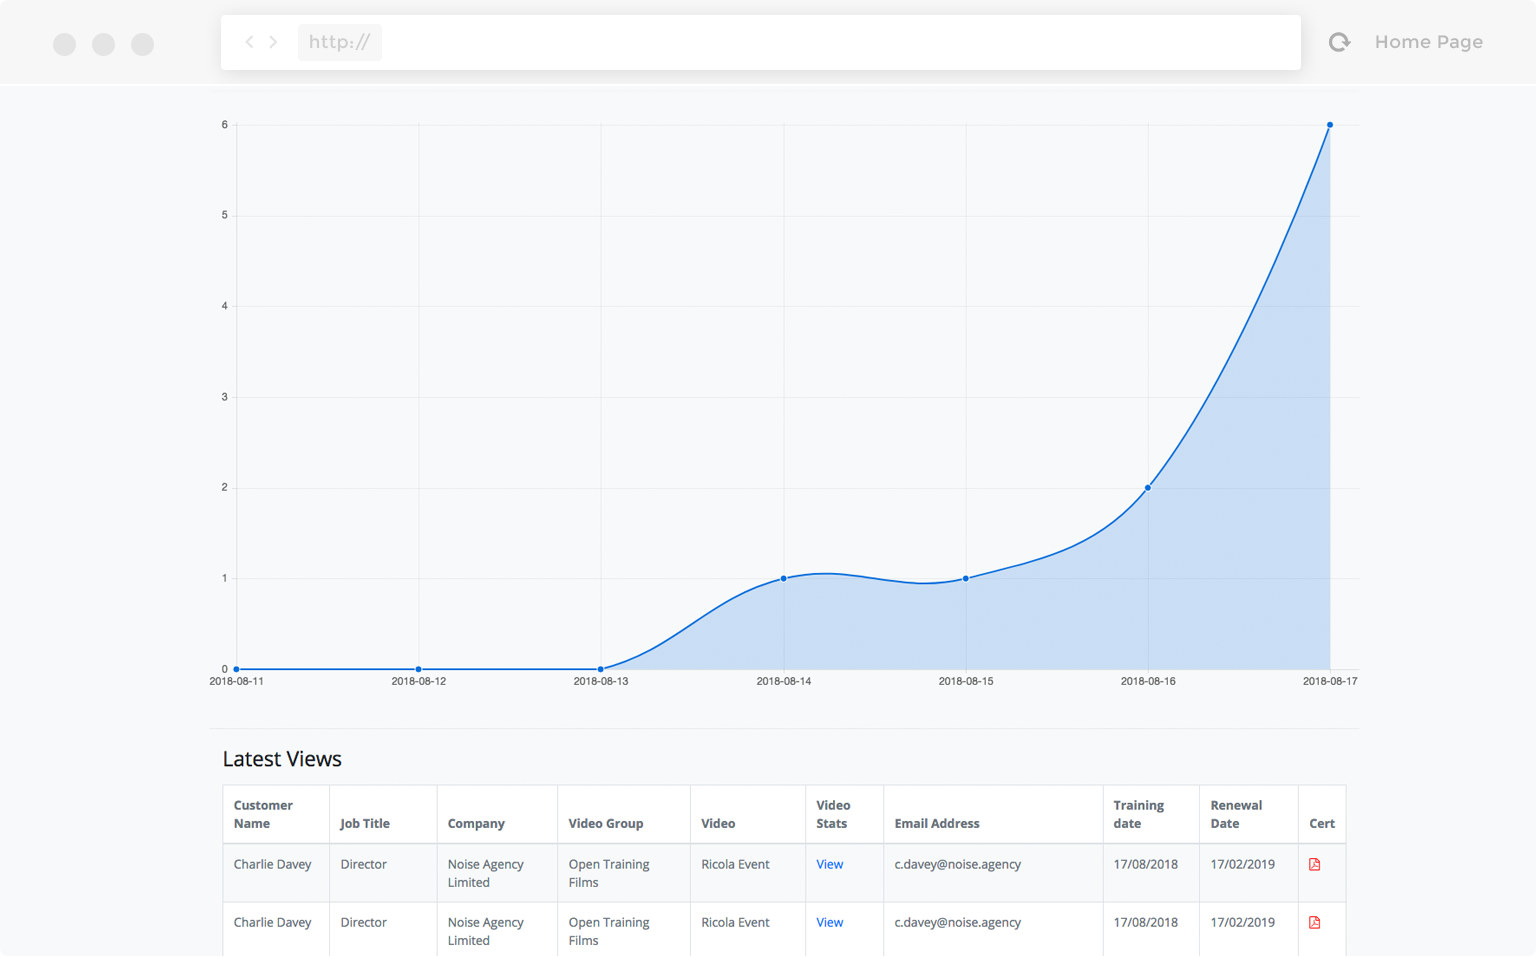
Task: Select the data point at 2018-08-16 showing value 2
Action: (1147, 487)
